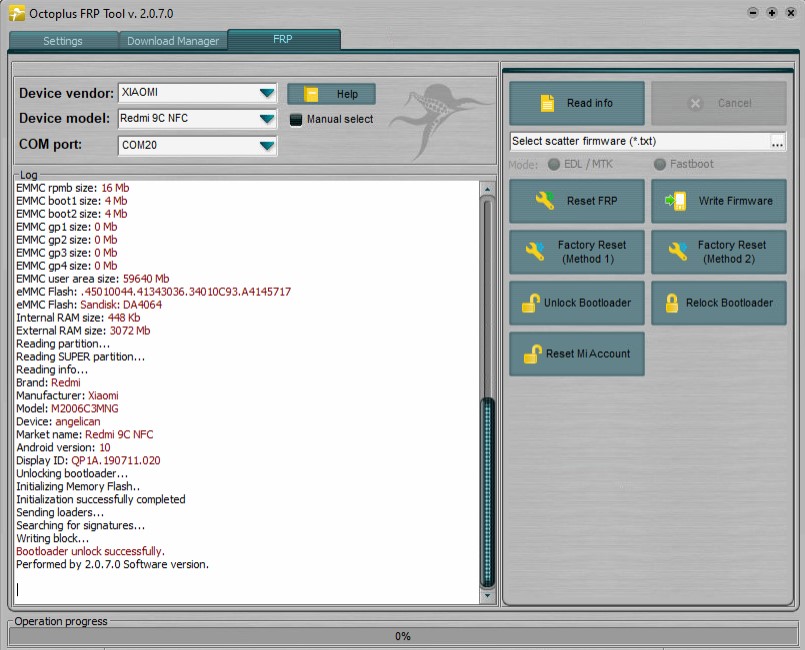Click log value 'angelican'
Viewport: 805px width, 650px height.
coord(78,422)
